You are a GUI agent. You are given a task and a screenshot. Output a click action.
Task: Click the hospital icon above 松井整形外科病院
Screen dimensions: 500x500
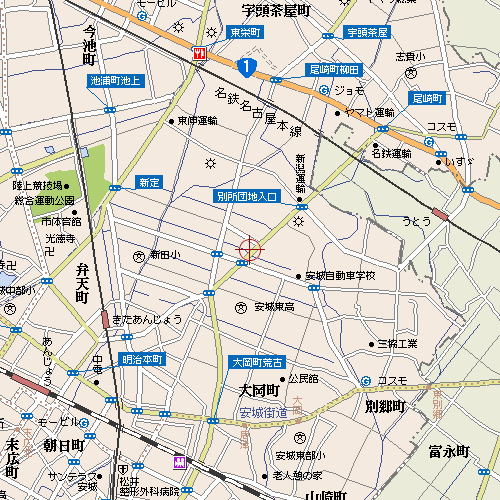[x=123, y=470]
